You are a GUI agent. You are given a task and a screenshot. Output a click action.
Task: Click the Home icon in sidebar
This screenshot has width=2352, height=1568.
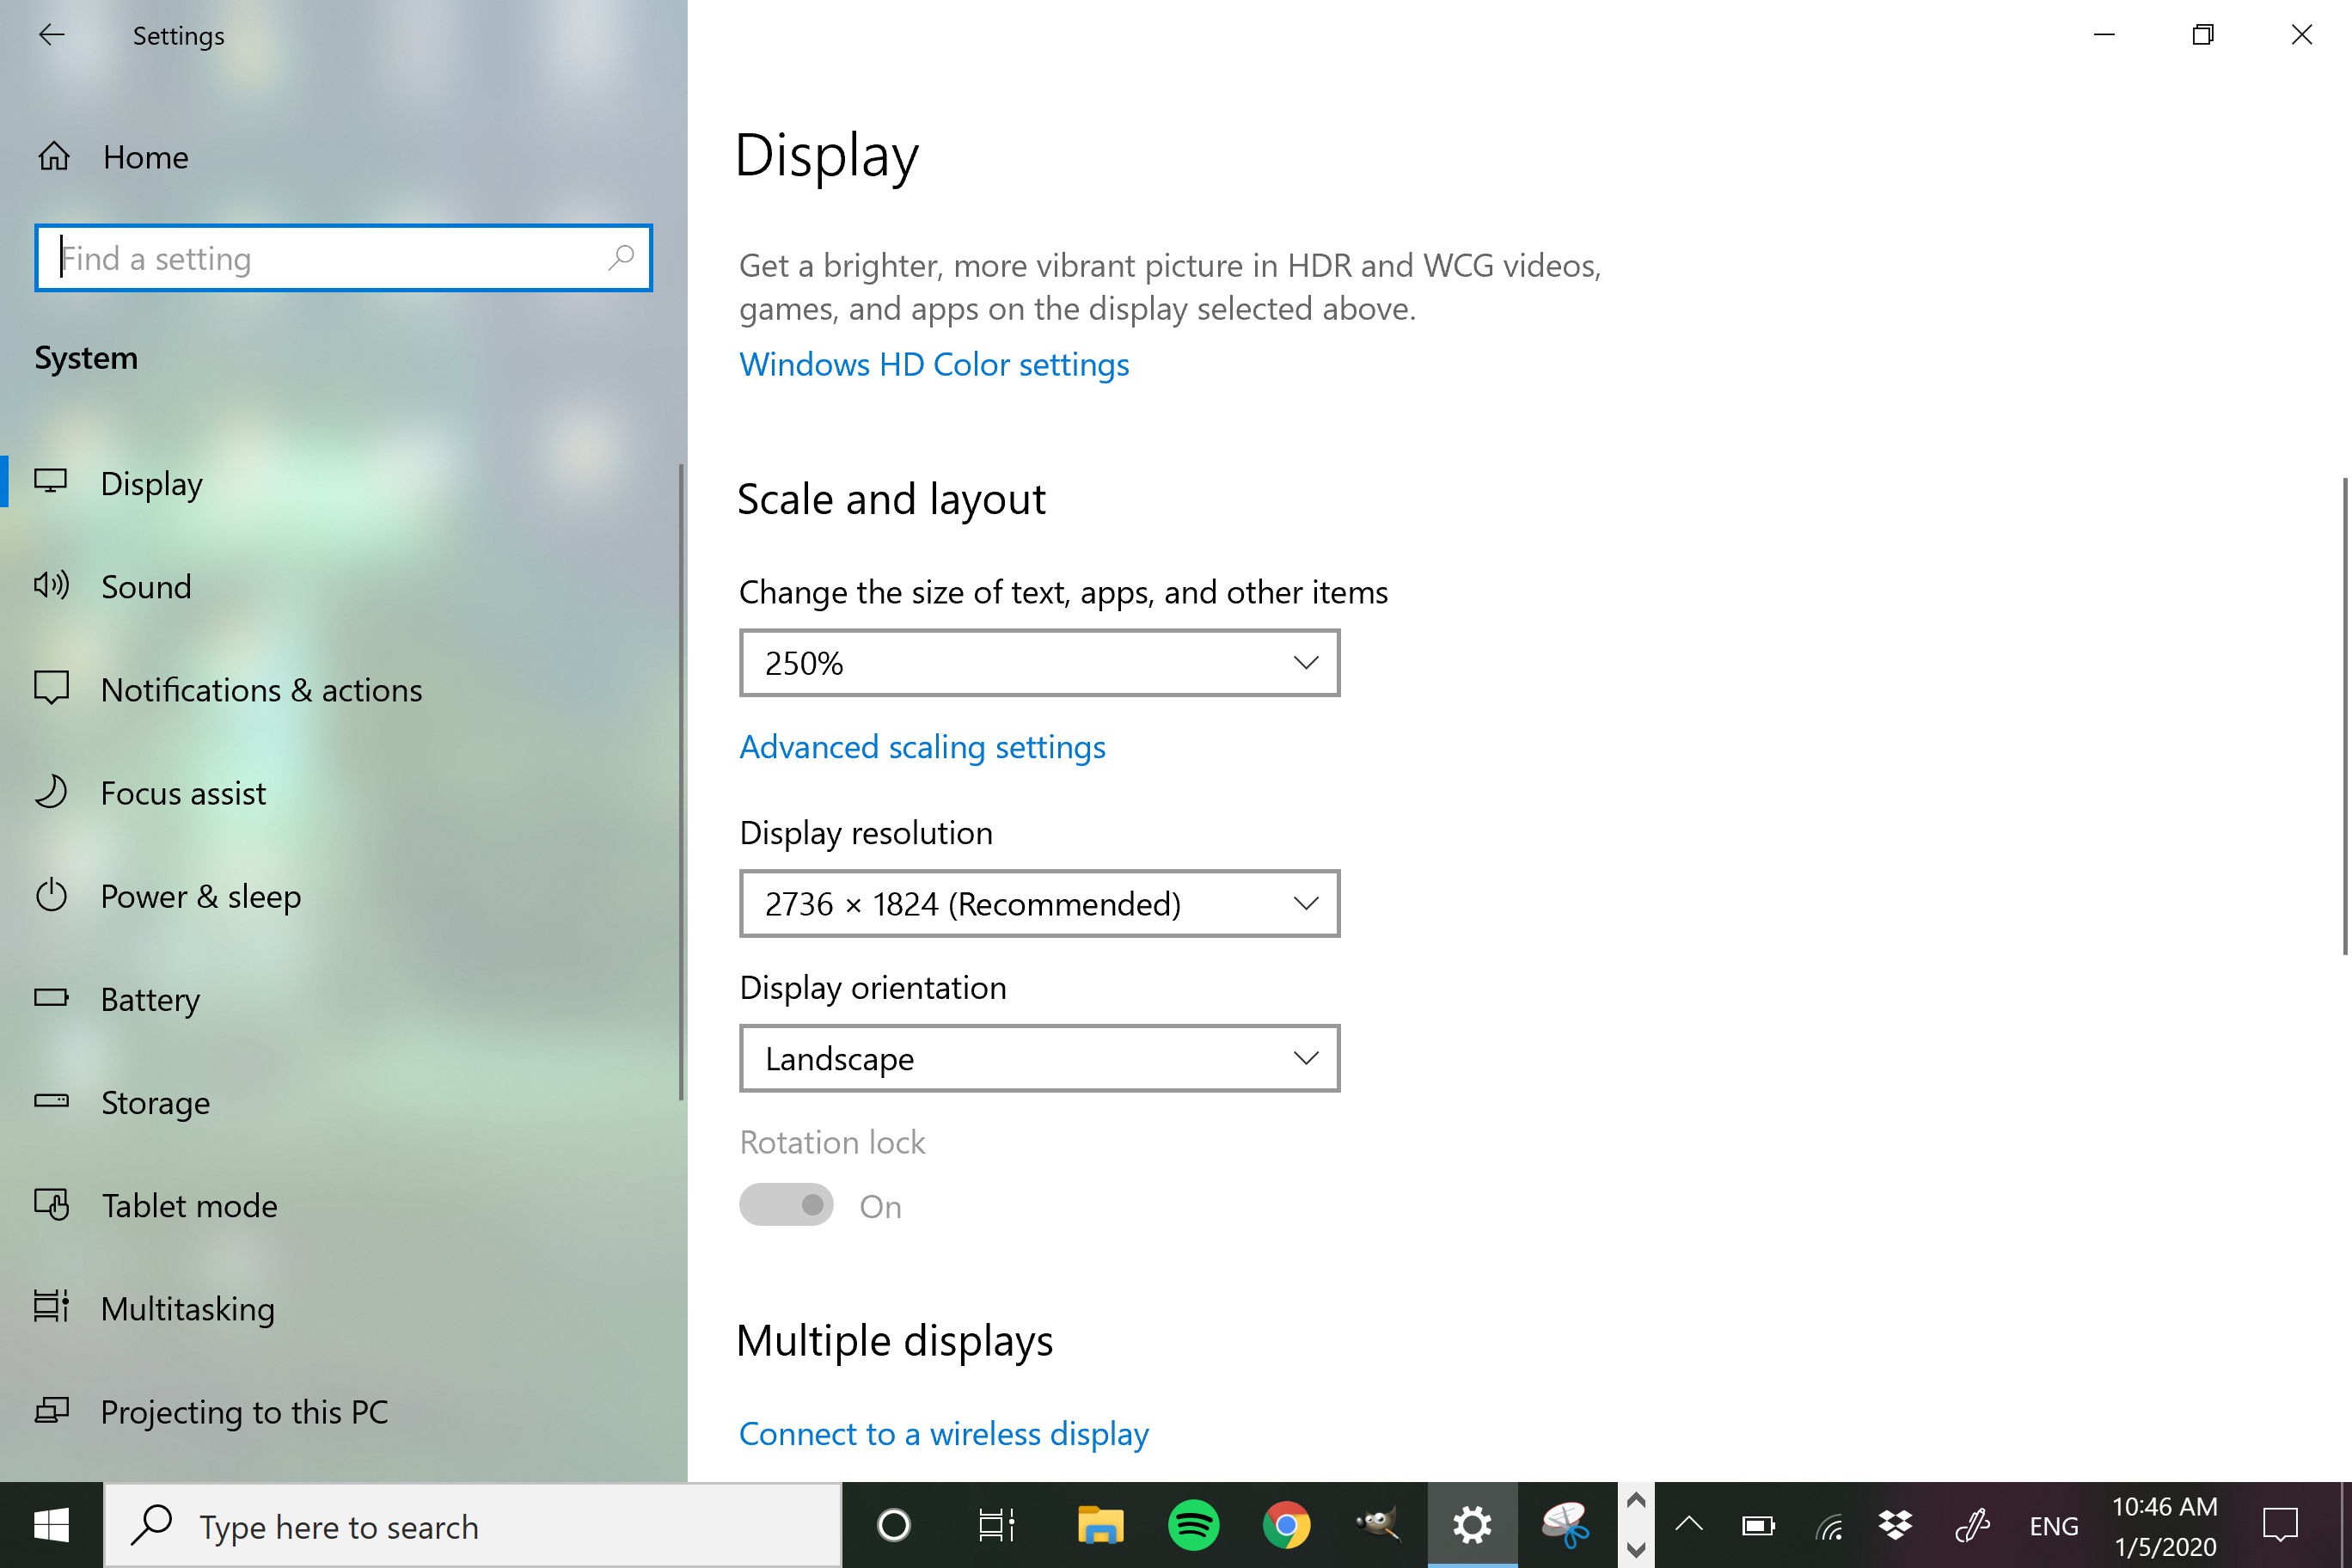pos(54,157)
